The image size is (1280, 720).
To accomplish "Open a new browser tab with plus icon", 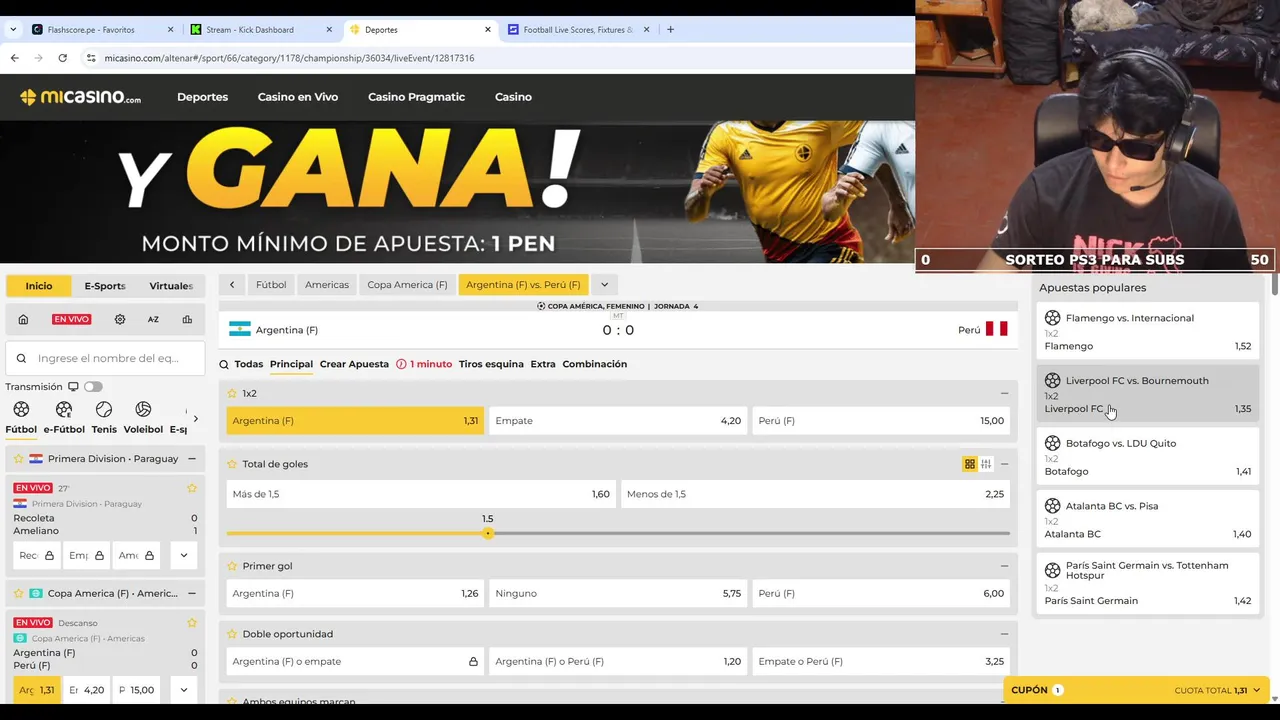I will click(670, 30).
